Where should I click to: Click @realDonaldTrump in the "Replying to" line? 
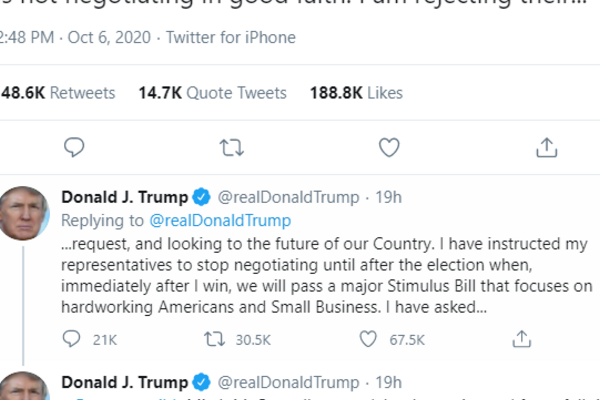[x=220, y=220]
